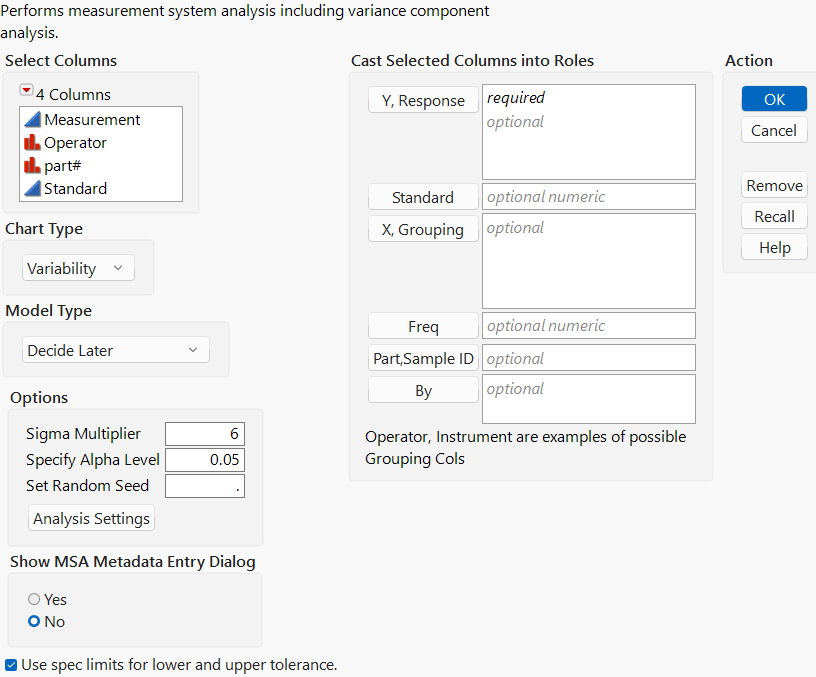Click the nominal icon beside Operator
Image resolution: width=816 pixels, height=677 pixels.
point(34,143)
